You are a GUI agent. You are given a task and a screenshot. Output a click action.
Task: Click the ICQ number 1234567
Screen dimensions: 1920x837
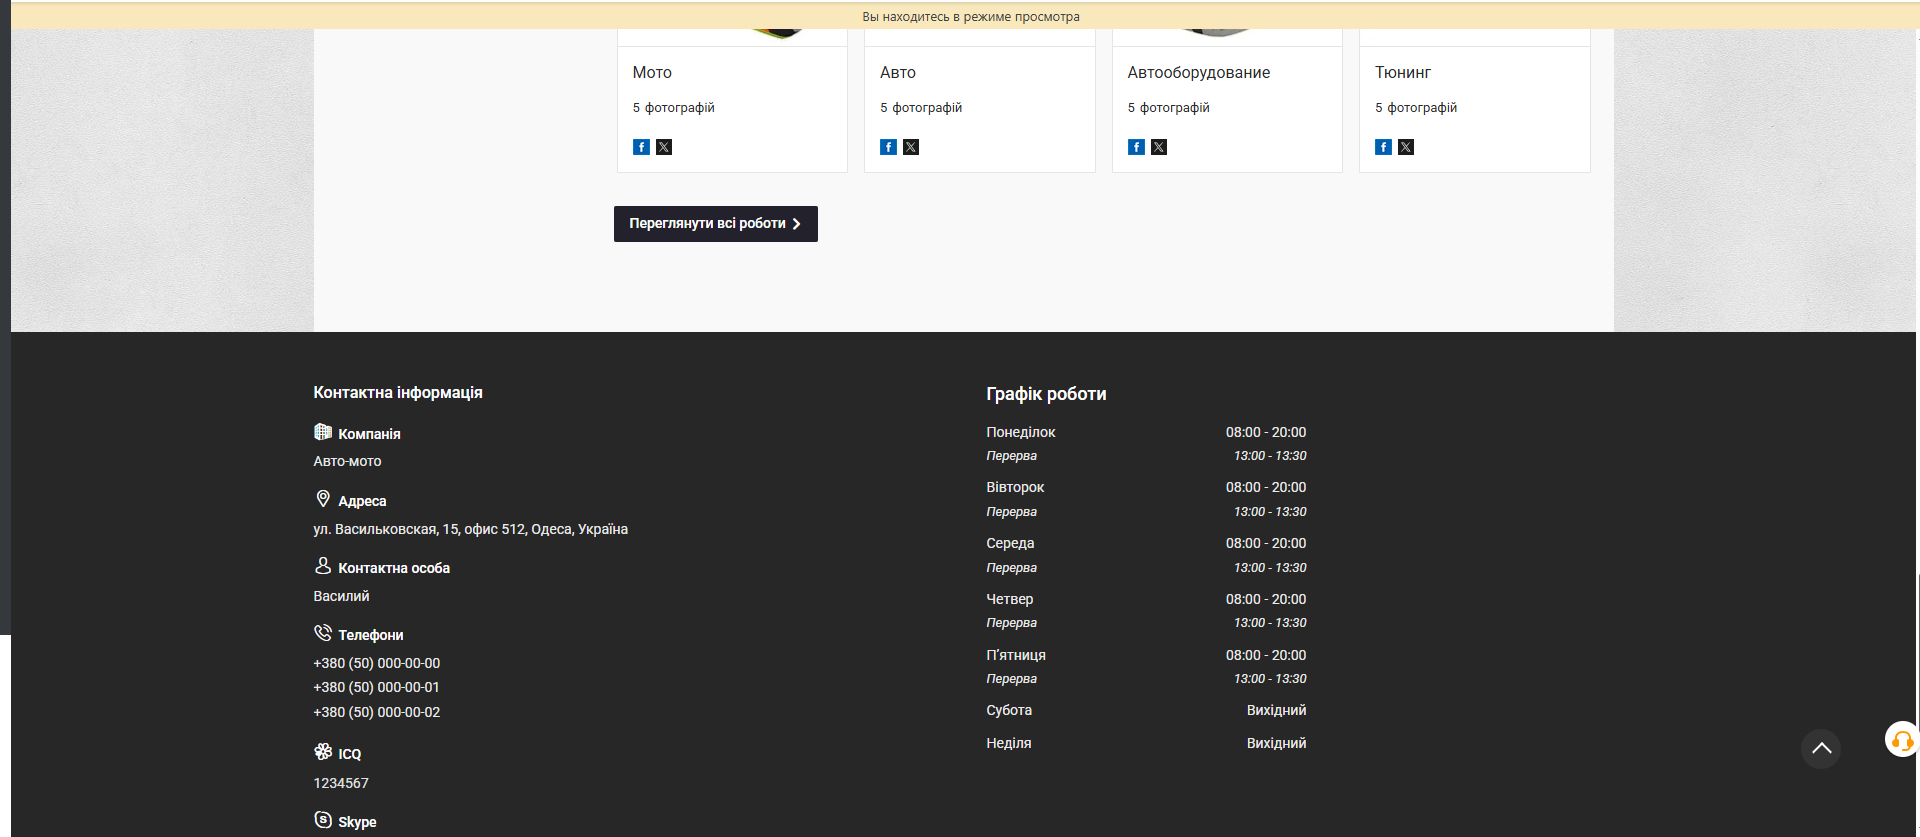click(341, 783)
